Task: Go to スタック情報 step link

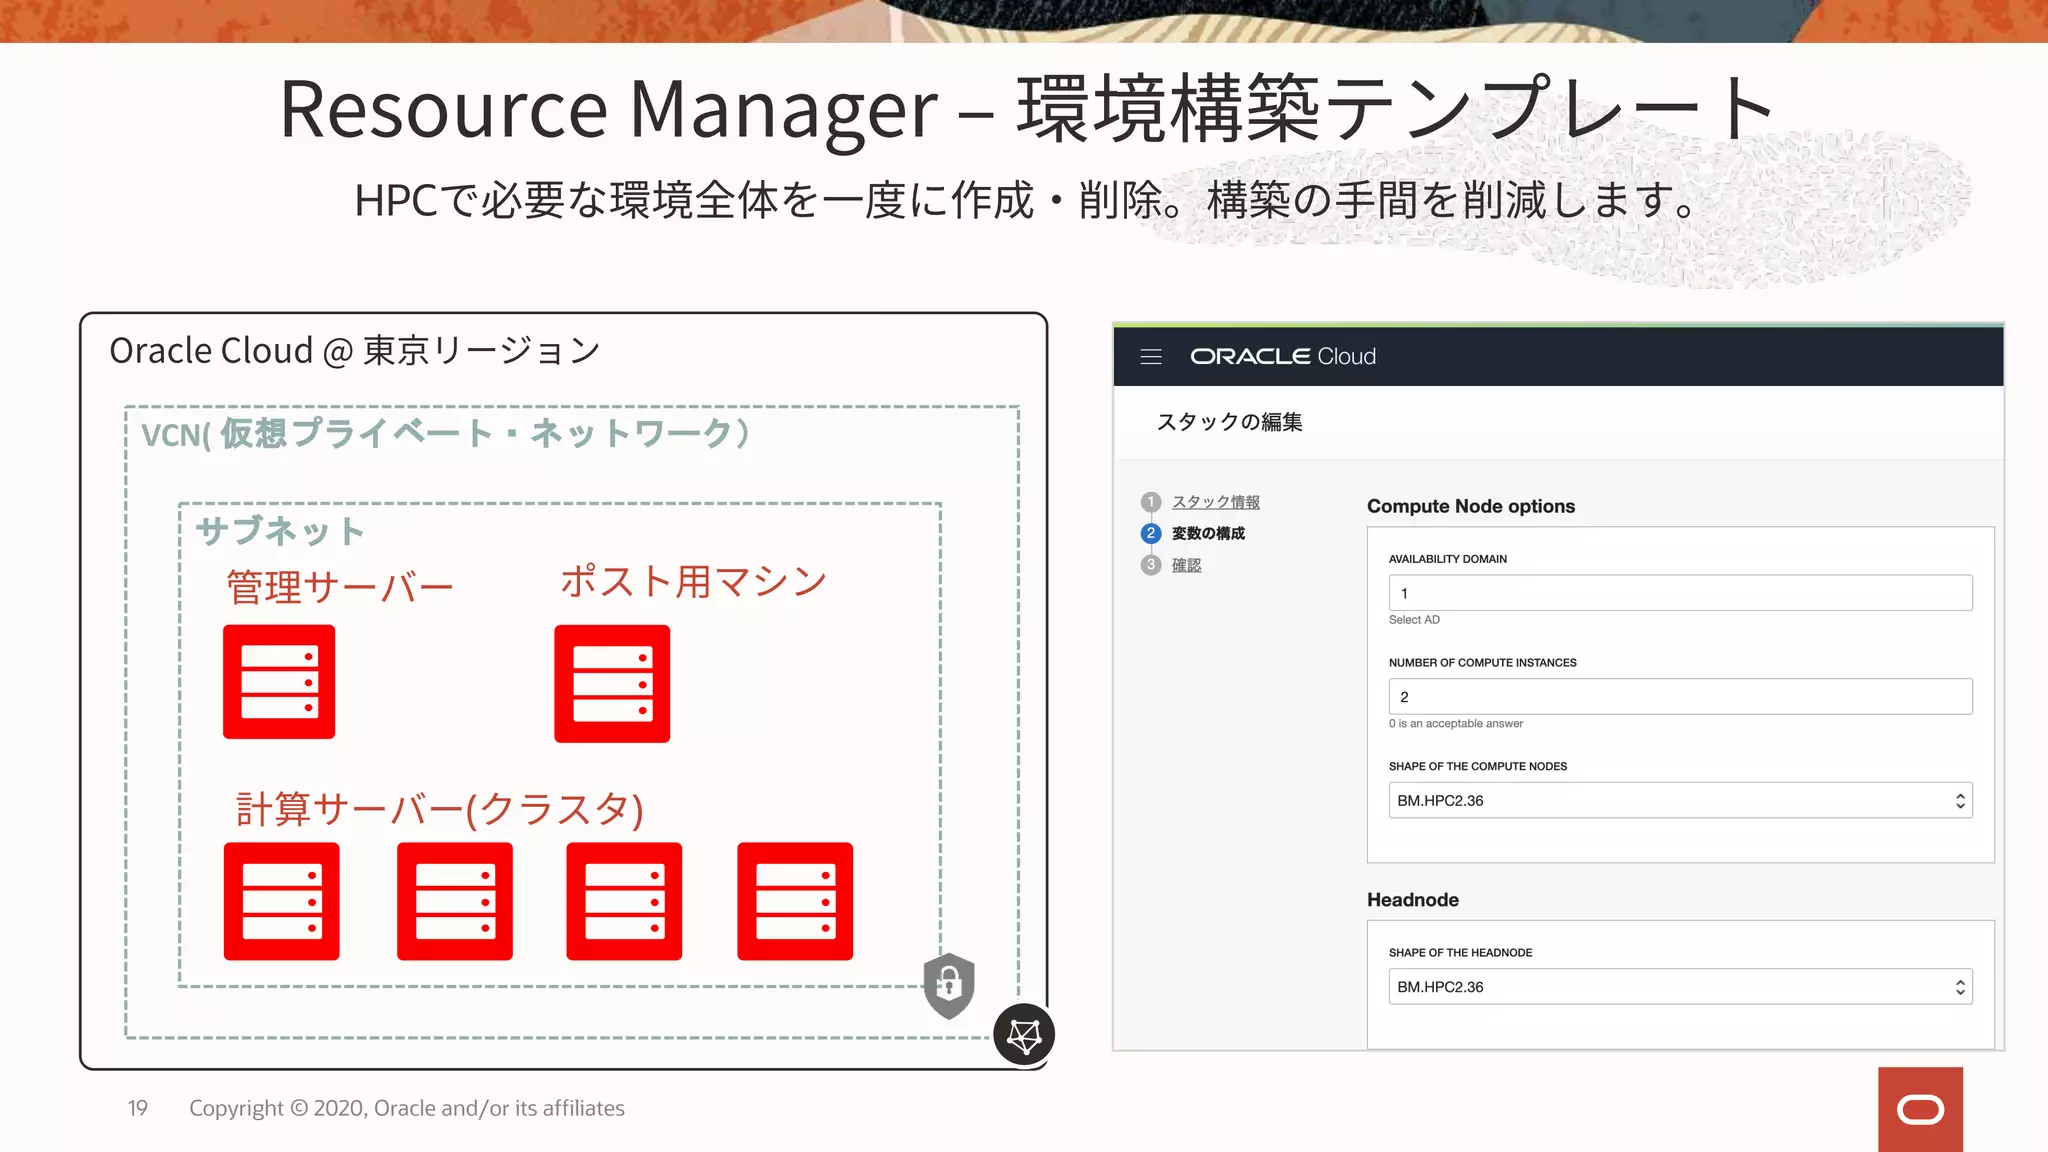Action: point(1216,502)
